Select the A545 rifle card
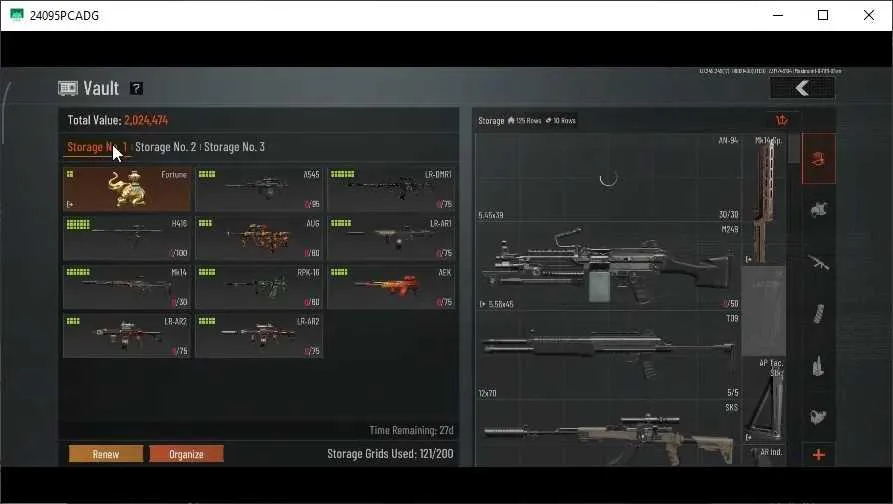This screenshot has width=893, height=504. tap(259, 189)
